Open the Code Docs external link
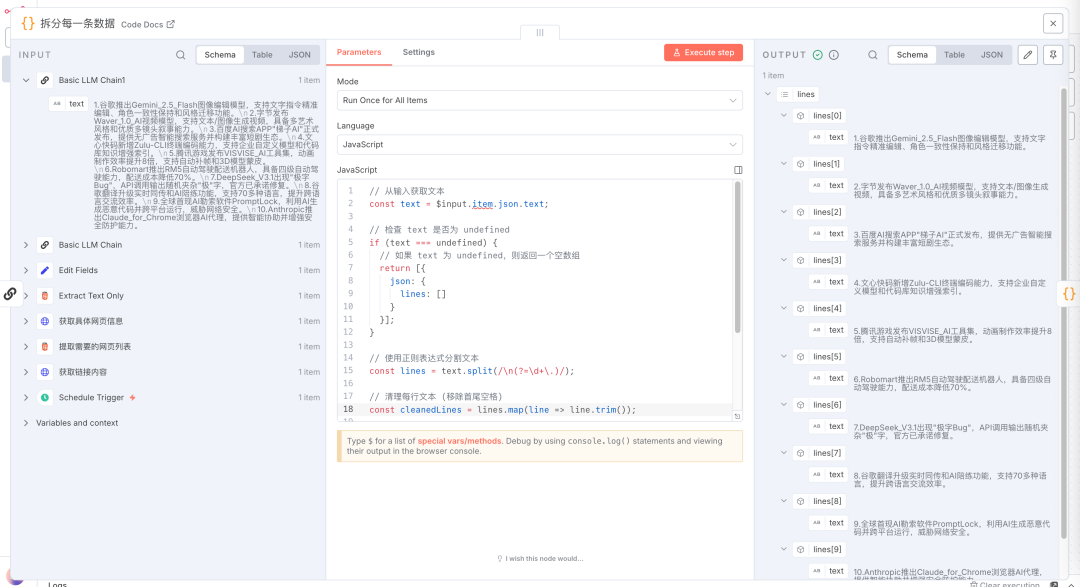 coord(147,24)
